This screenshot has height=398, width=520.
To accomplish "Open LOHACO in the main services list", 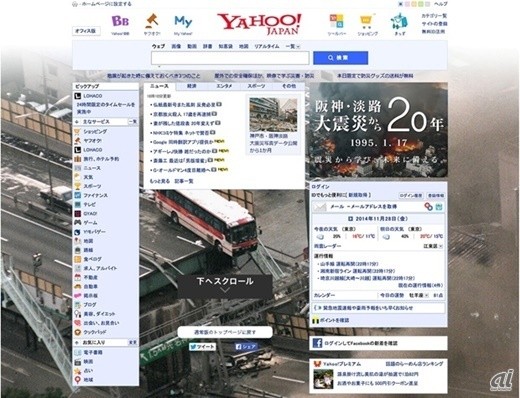I will click(x=93, y=150).
